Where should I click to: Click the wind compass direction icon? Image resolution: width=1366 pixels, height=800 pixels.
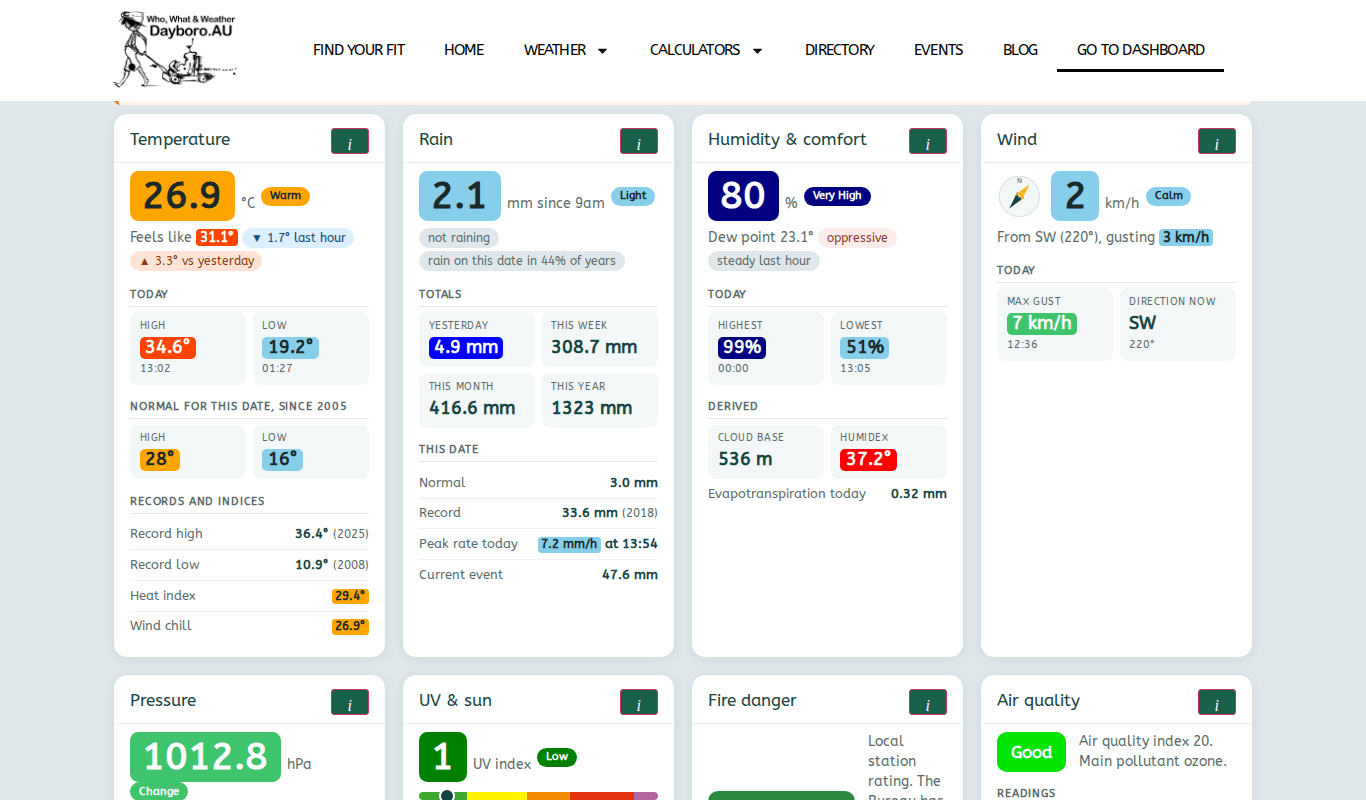[x=1019, y=196]
